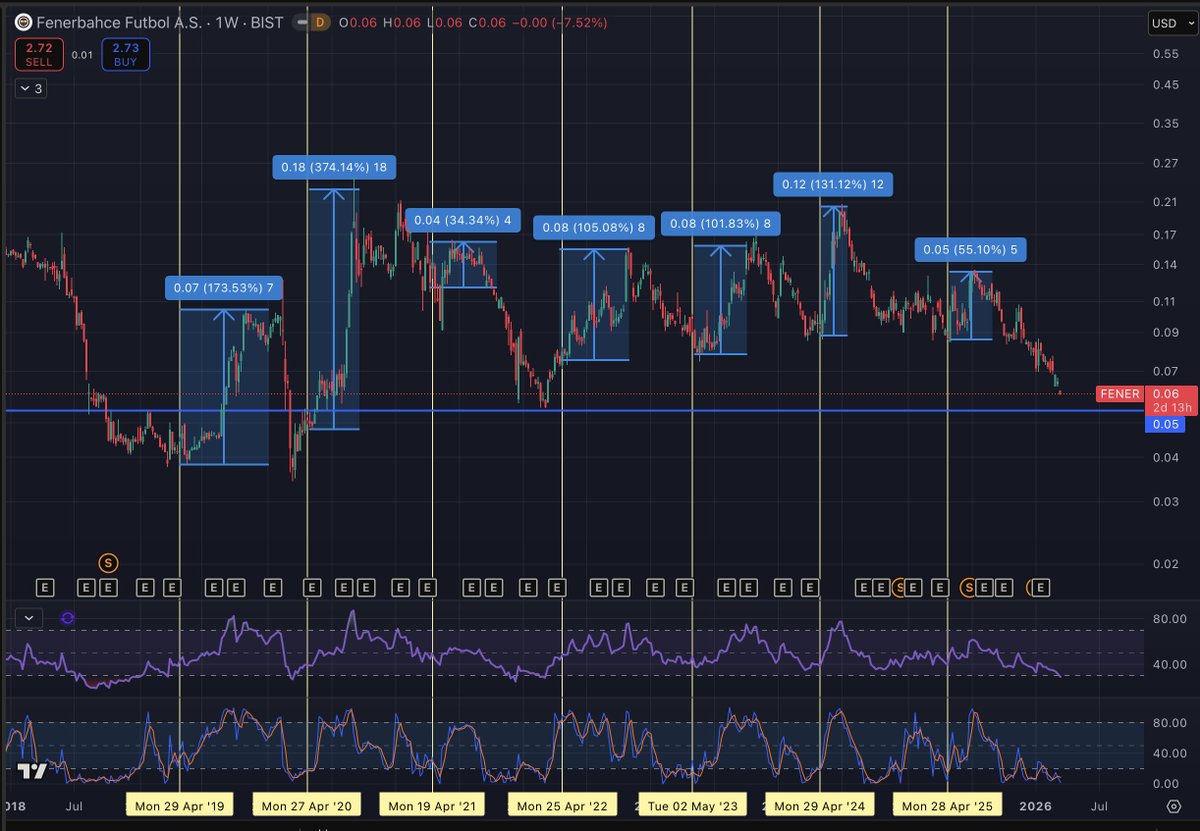Click the Mon 29 Apr '24 date label
The width and height of the screenshot is (1200, 831).
pos(820,805)
